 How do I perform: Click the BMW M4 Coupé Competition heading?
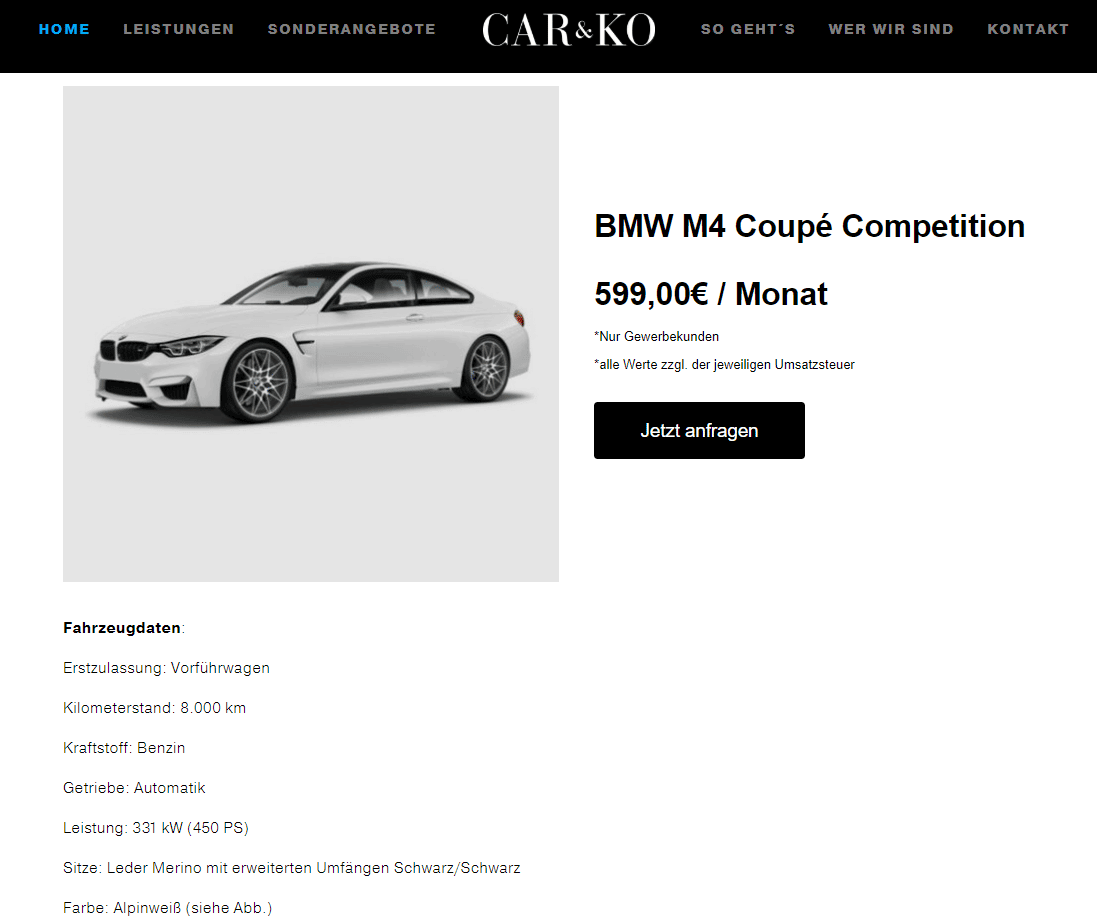pos(809,227)
